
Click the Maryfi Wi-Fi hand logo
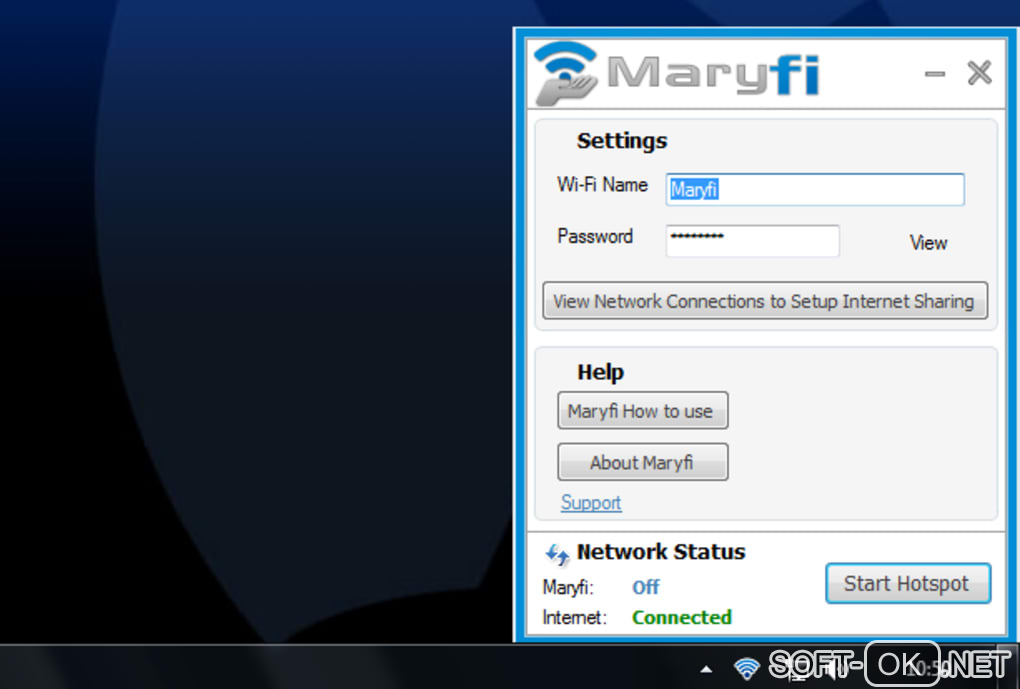(565, 73)
